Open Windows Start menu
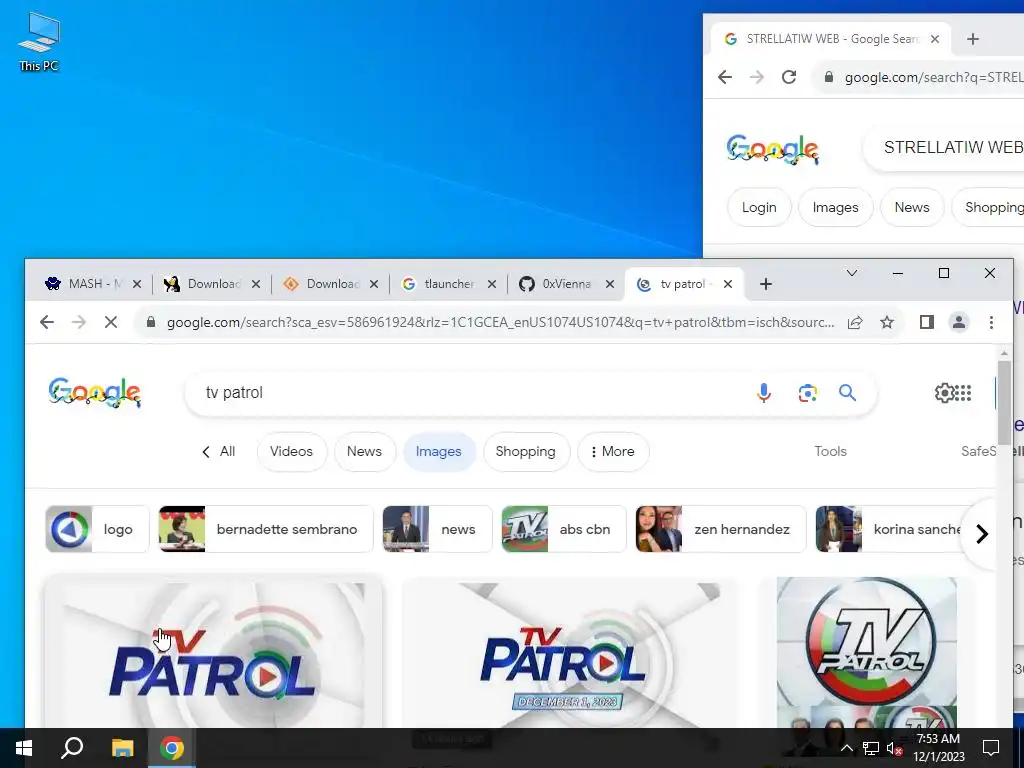The width and height of the screenshot is (1024, 768). tap(24, 748)
